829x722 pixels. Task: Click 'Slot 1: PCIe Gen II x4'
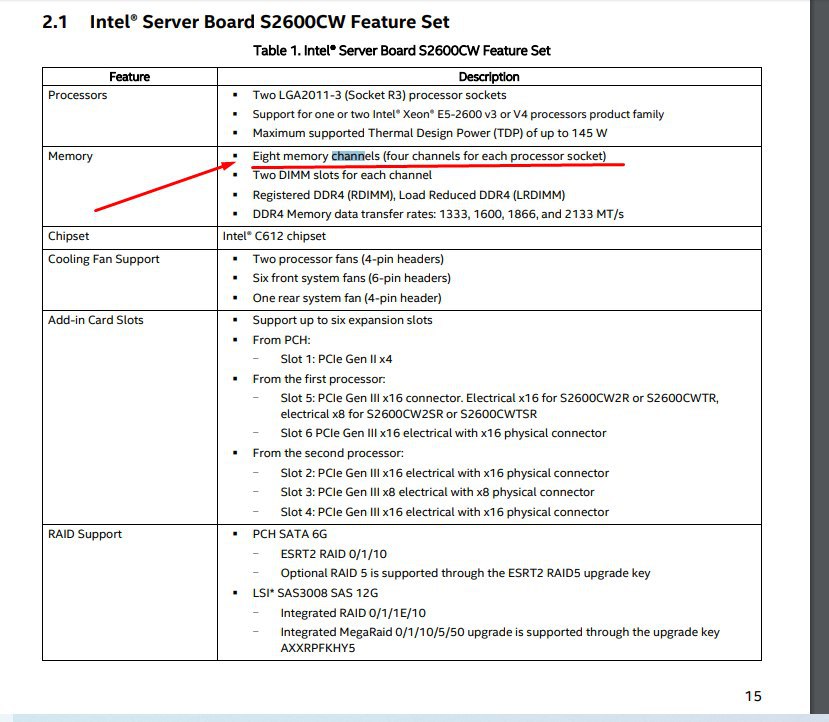(x=336, y=359)
